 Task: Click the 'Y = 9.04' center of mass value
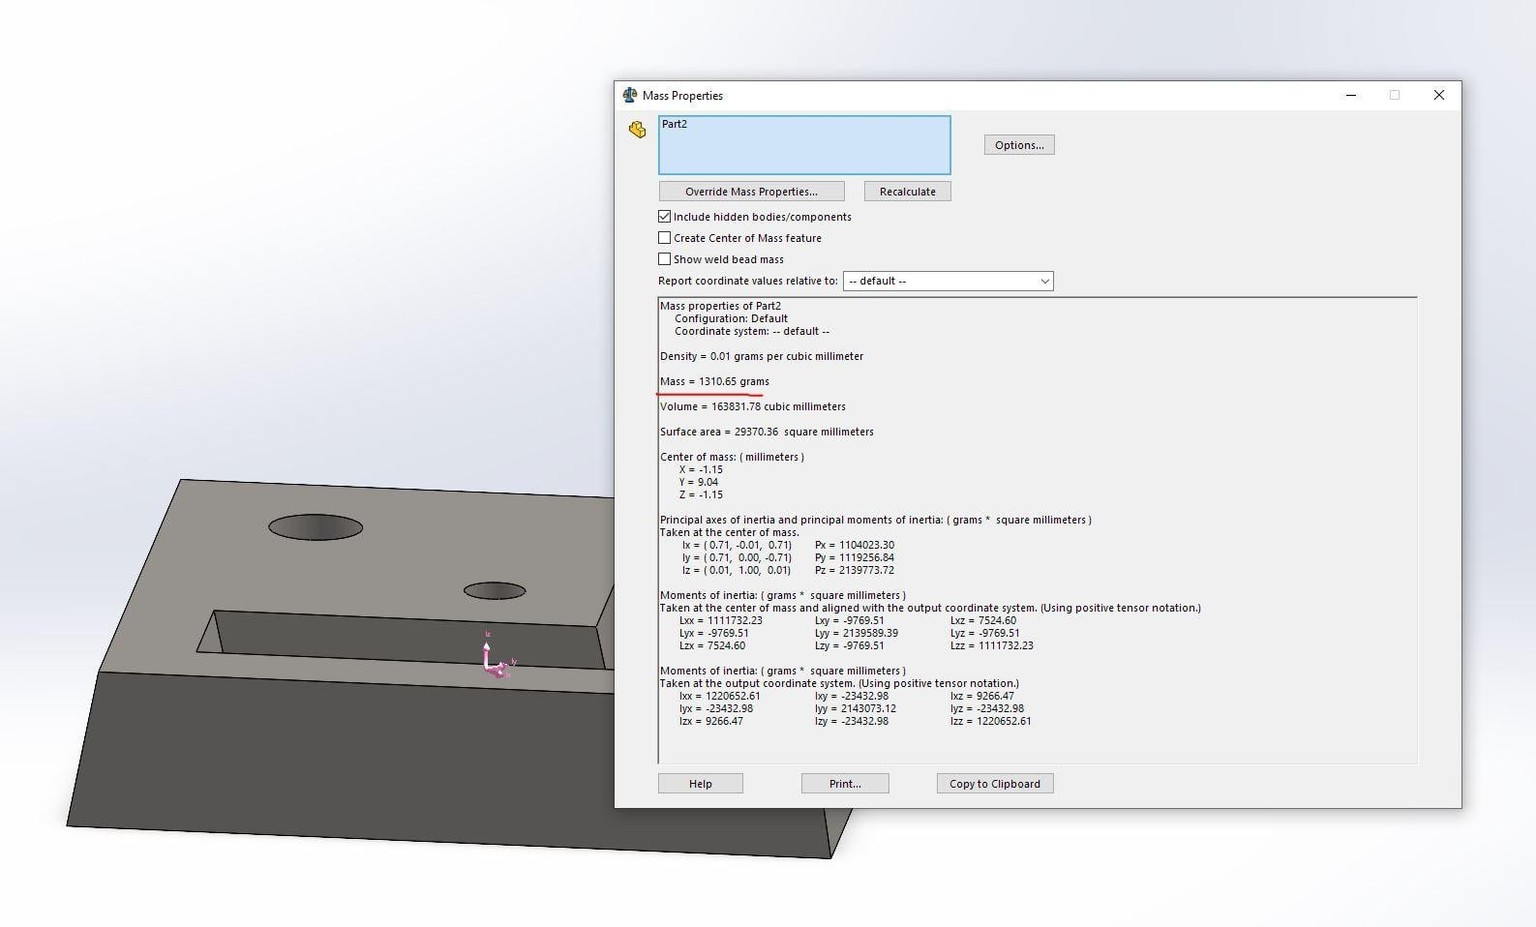[x=698, y=482]
